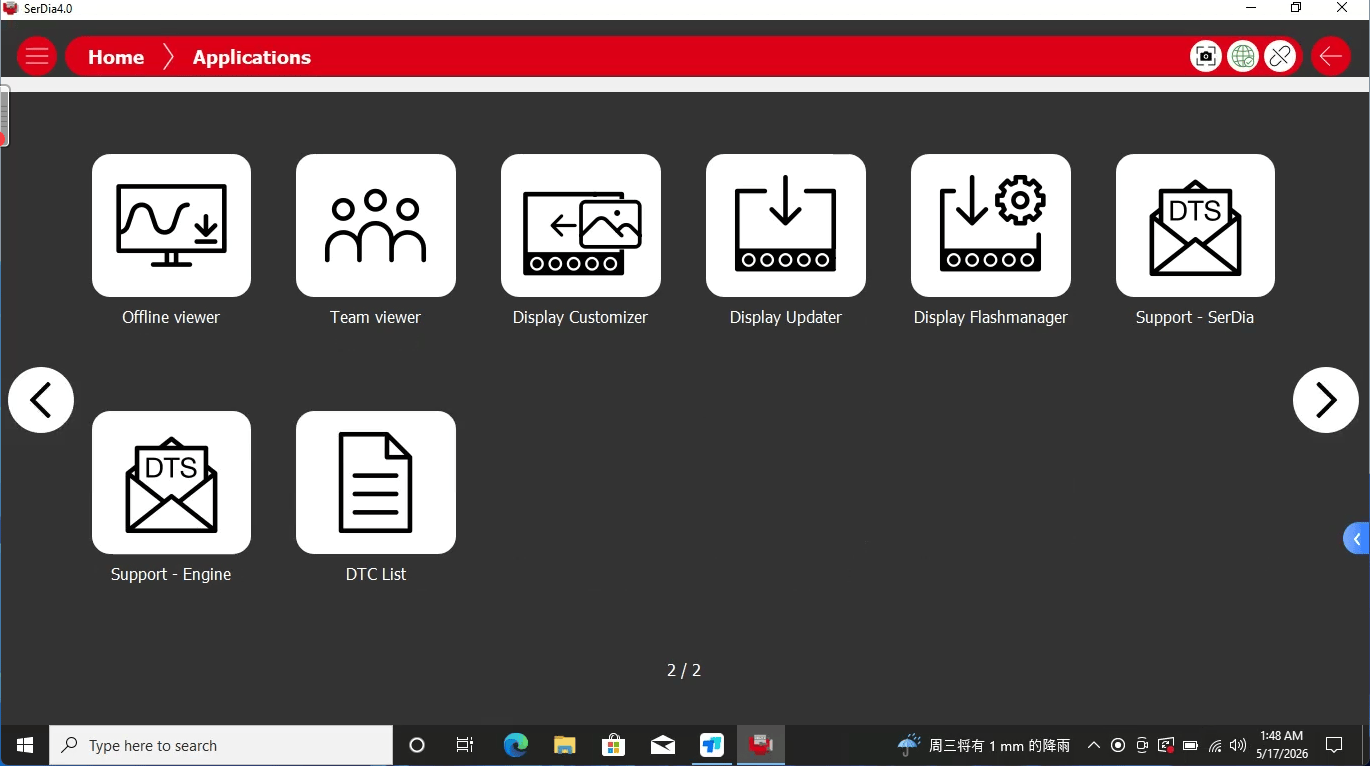Open the Windows notification center
Image resolution: width=1370 pixels, height=766 pixels.
pos(1334,745)
